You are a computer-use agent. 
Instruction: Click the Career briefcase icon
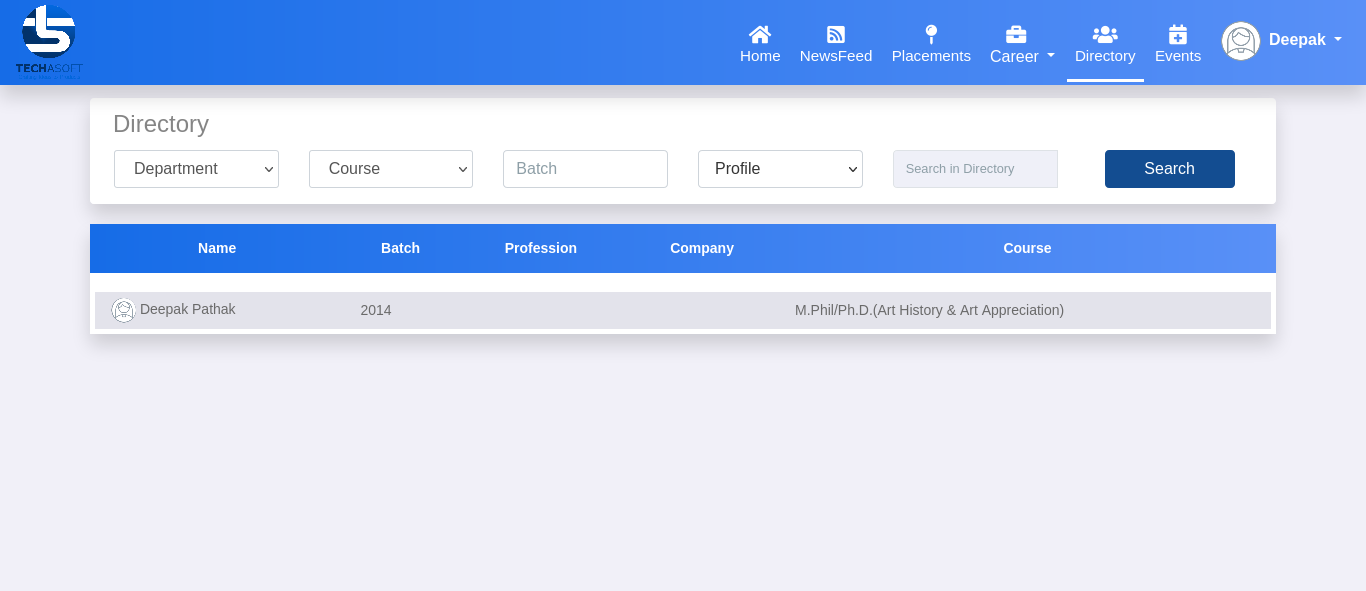[1016, 34]
